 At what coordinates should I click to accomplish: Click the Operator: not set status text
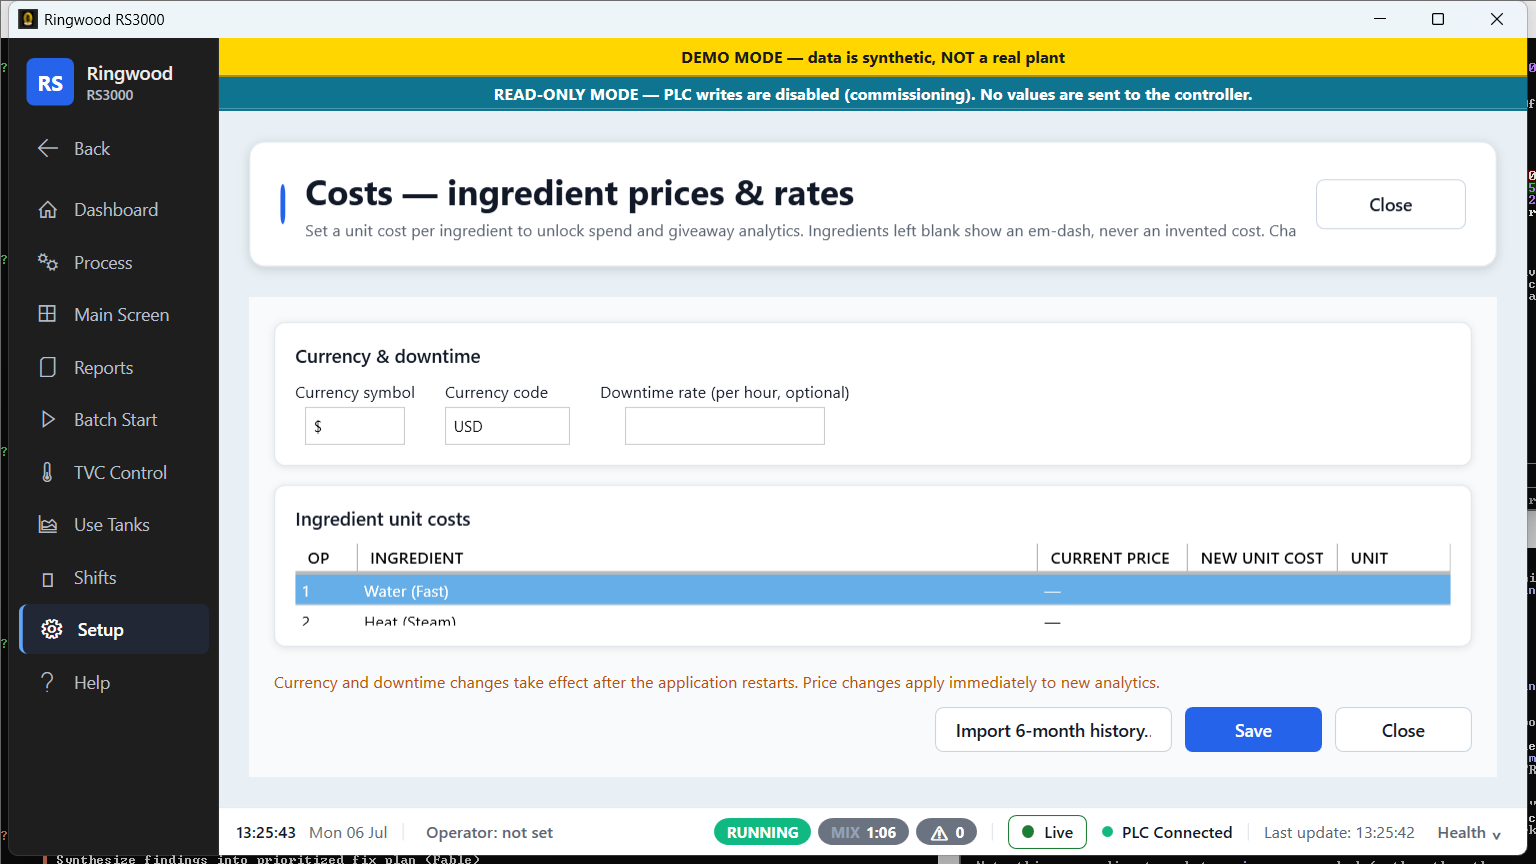pyautogui.click(x=489, y=832)
